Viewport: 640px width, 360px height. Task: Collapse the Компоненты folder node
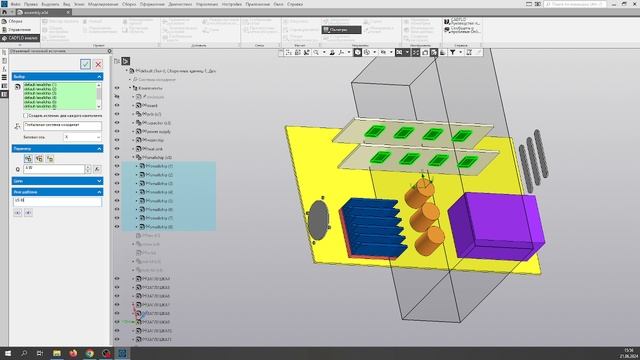[130, 88]
